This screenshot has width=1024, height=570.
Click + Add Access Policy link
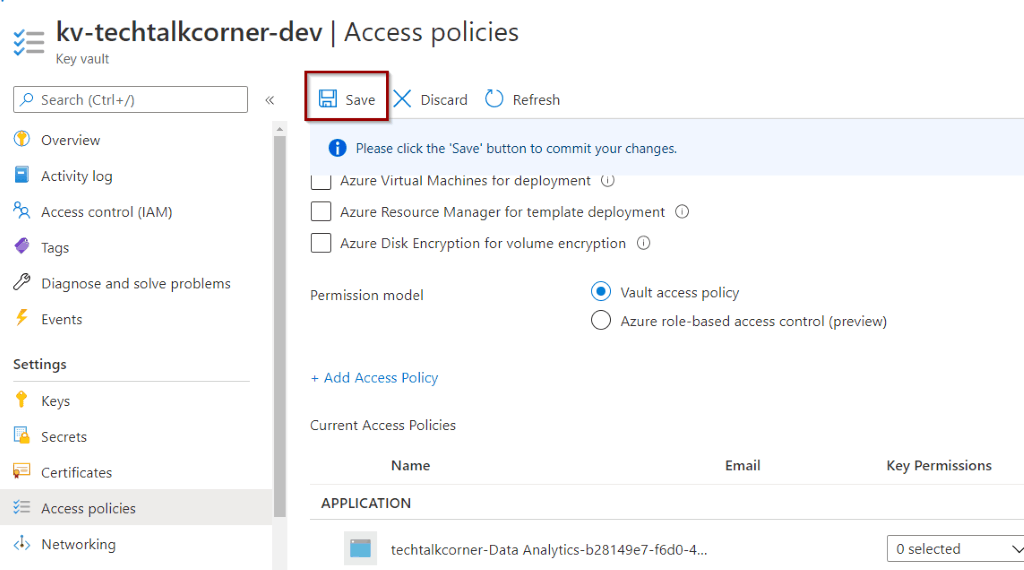tap(374, 377)
